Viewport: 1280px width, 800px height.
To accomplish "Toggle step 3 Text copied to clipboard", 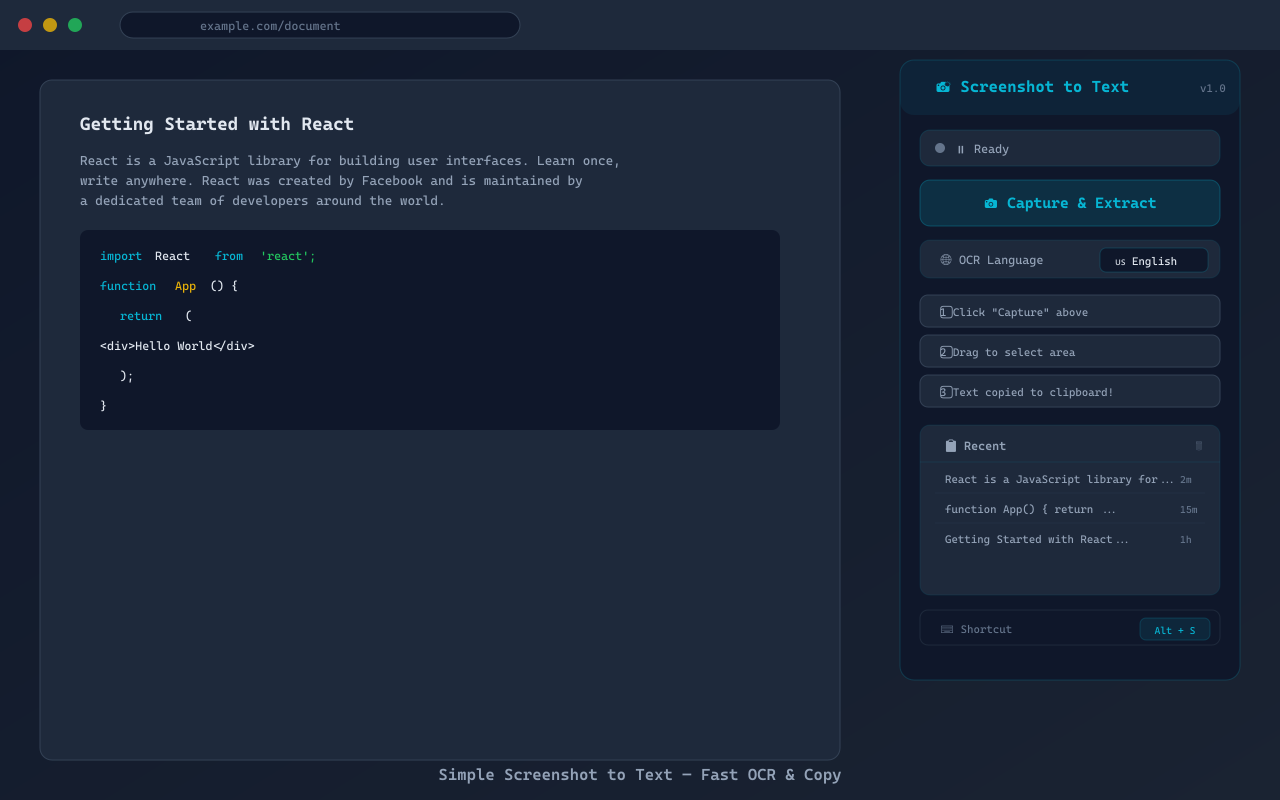I will click(1069, 391).
